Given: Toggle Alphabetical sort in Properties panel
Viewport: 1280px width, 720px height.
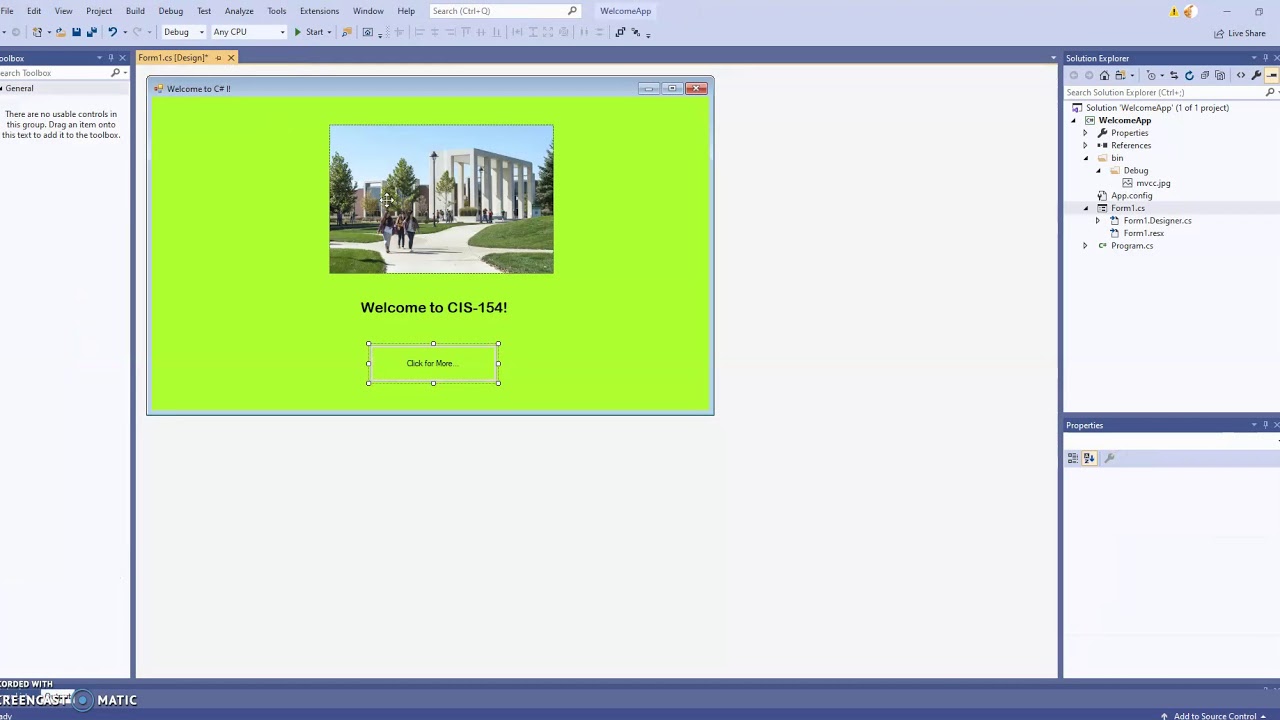Looking at the screenshot, I should point(1089,458).
